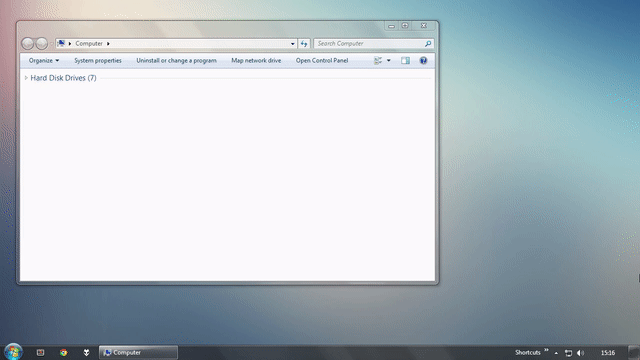Image resolution: width=640 pixels, height=360 pixels.
Task: Click the arrow before Computer in breadcrumb
Action: point(70,44)
